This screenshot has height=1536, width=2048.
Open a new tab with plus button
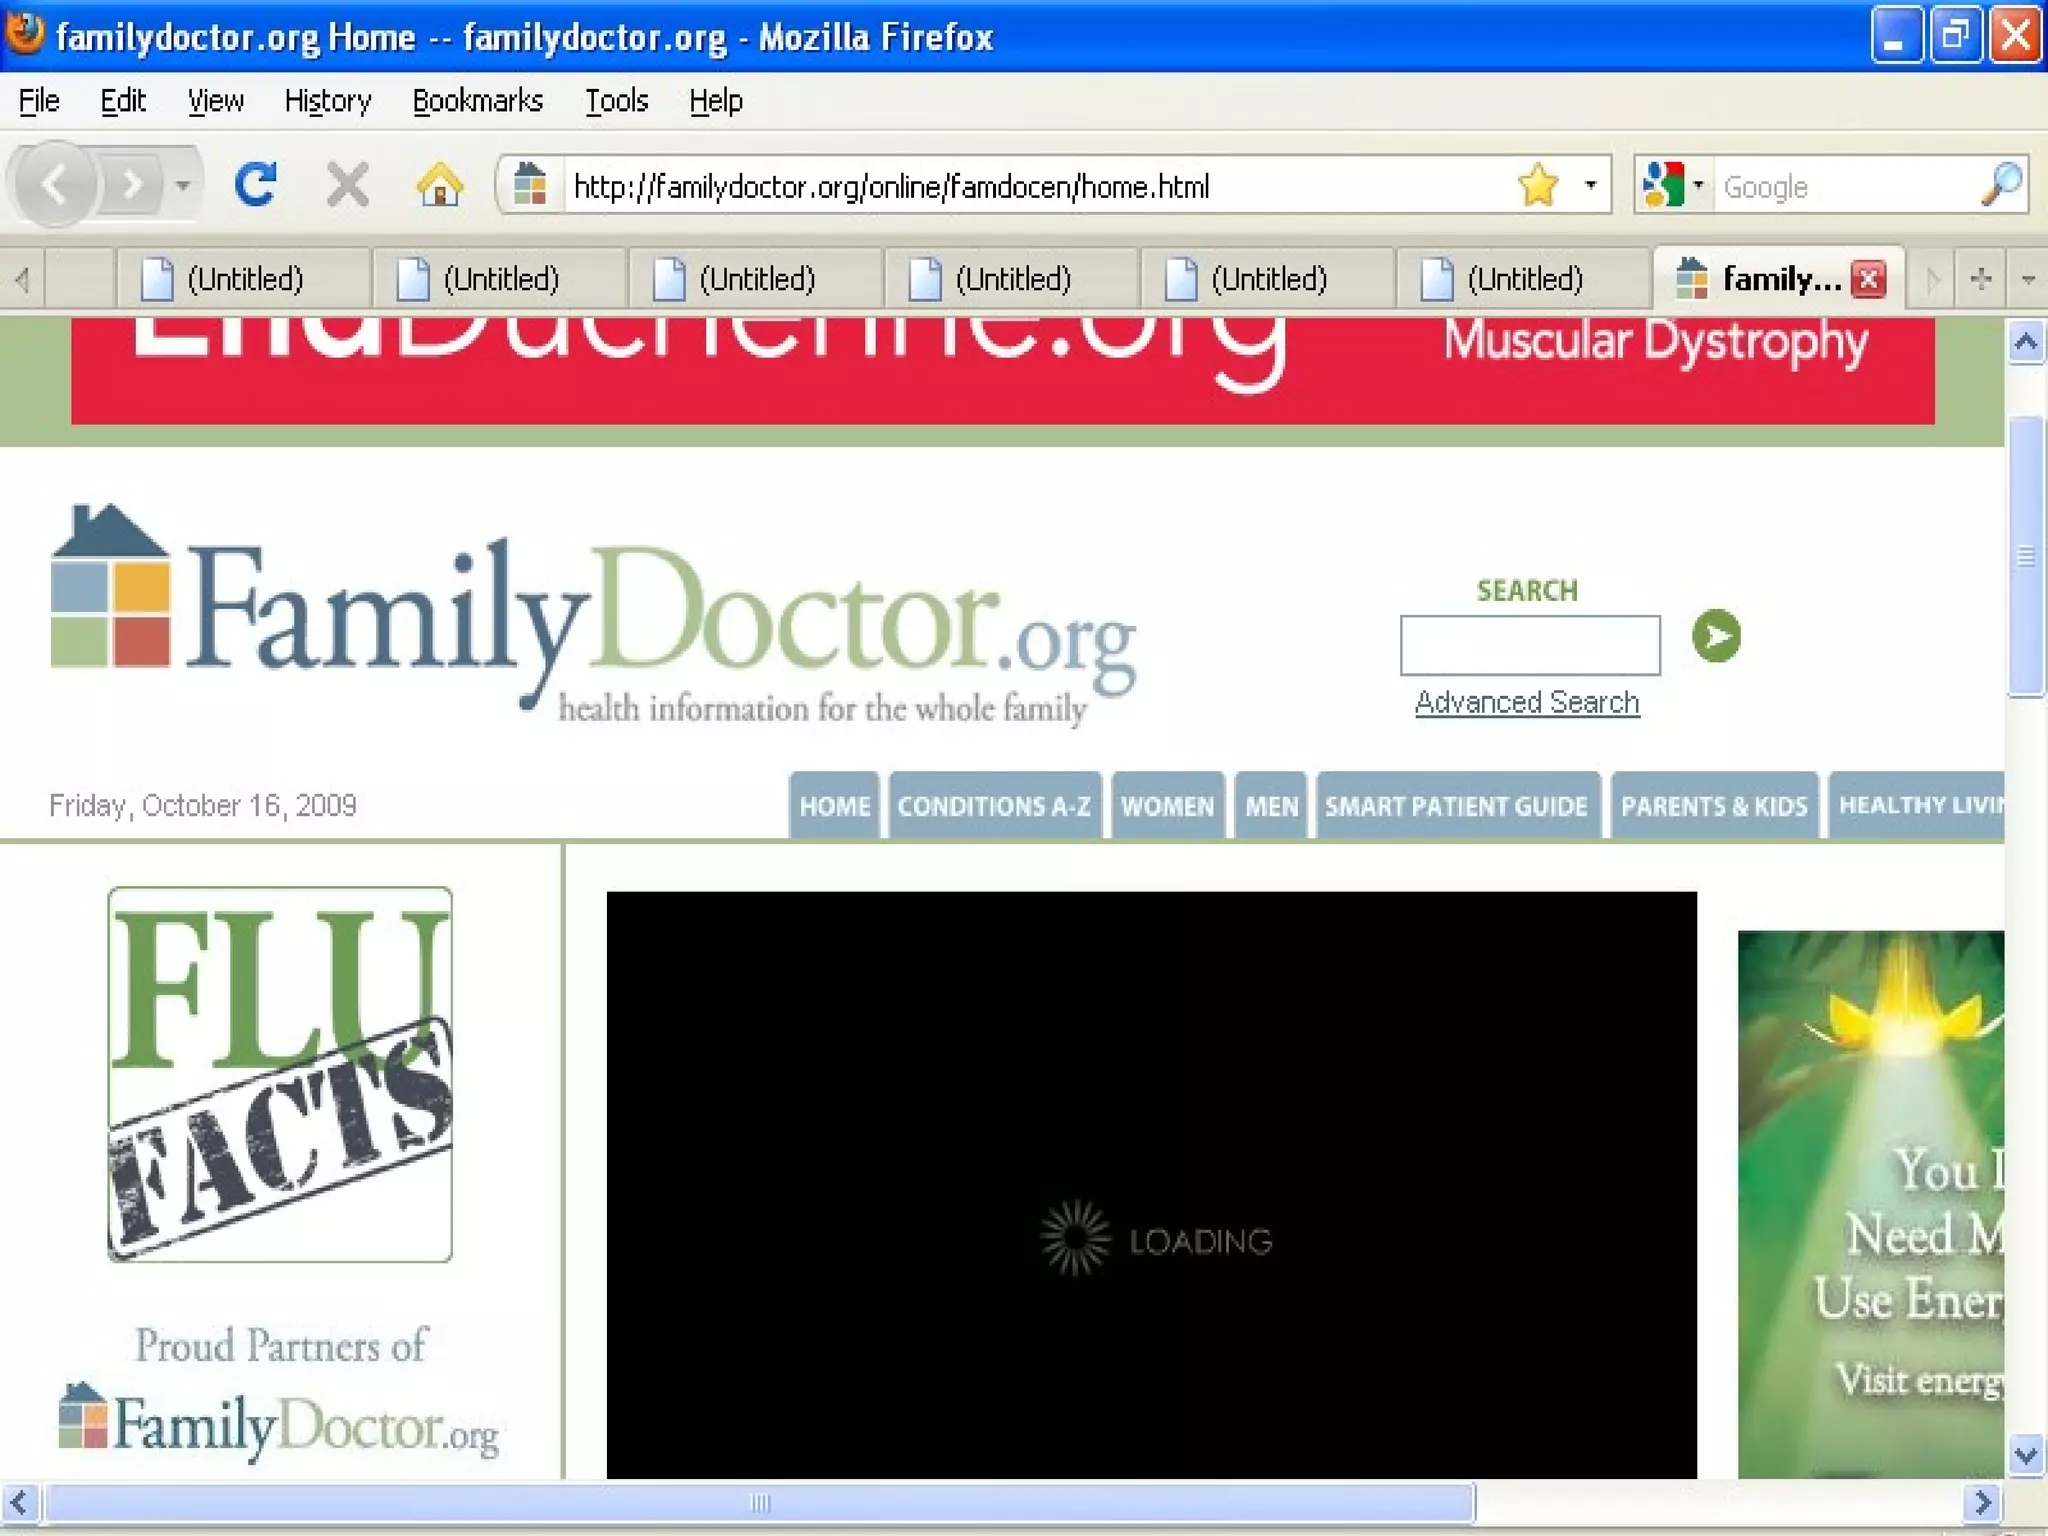click(x=1980, y=279)
